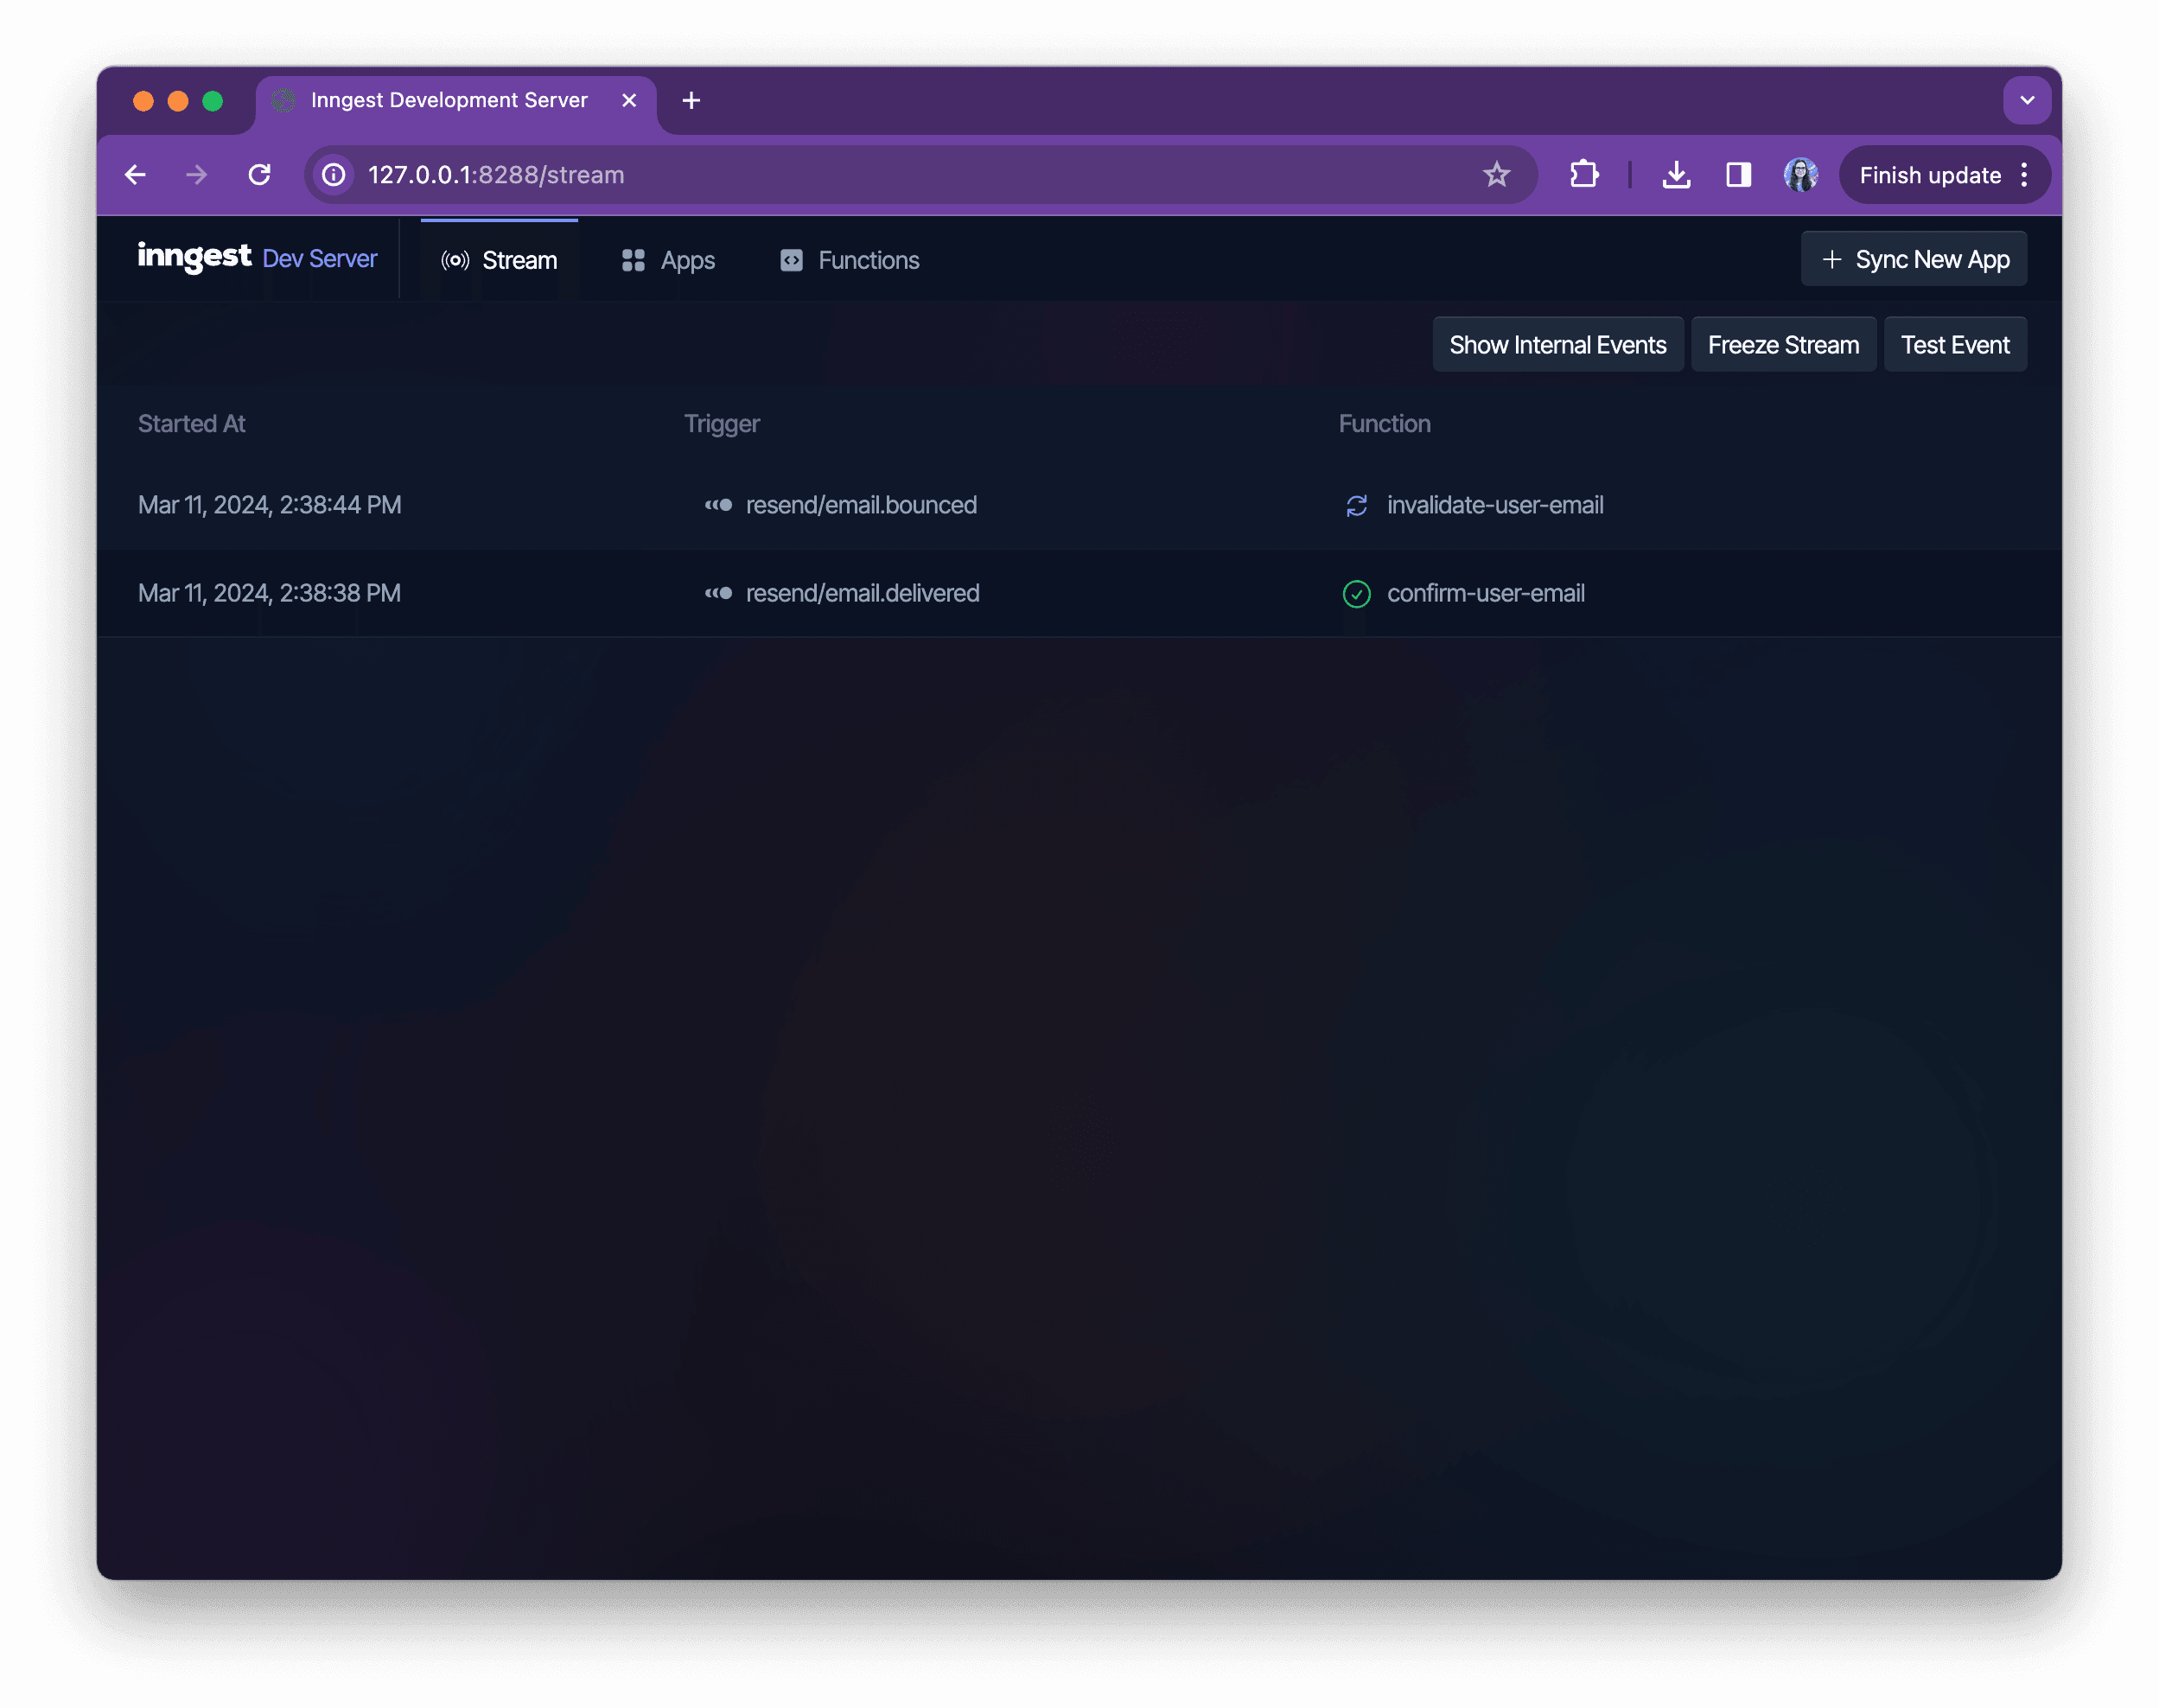The image size is (2159, 1708).
Task: Open the Finish update overflow menu
Action: click(2025, 174)
